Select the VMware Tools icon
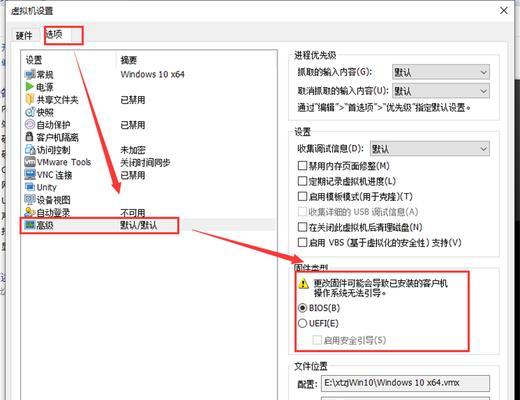 point(30,162)
